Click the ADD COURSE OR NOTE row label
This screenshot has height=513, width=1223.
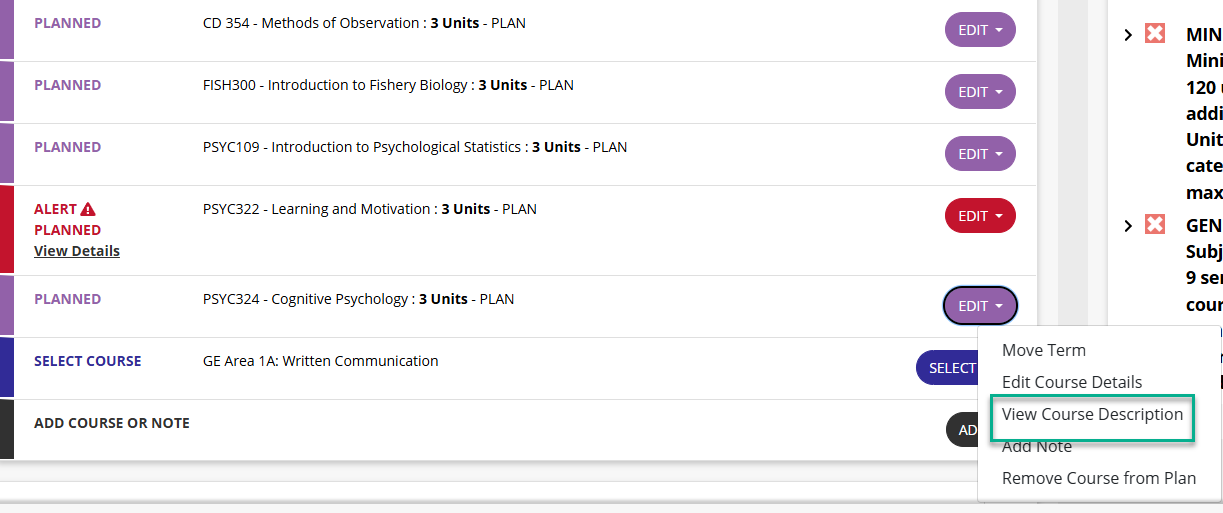[x=112, y=423]
